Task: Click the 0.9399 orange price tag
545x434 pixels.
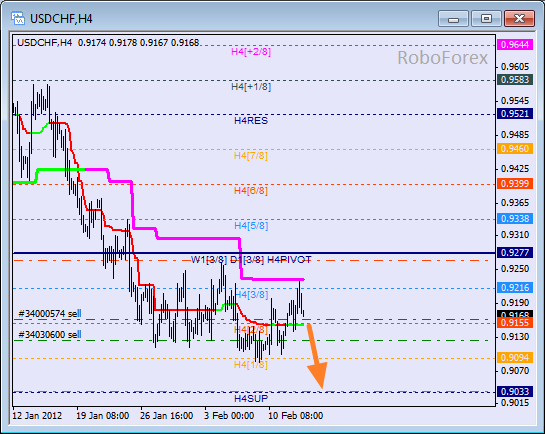Action: click(515, 183)
